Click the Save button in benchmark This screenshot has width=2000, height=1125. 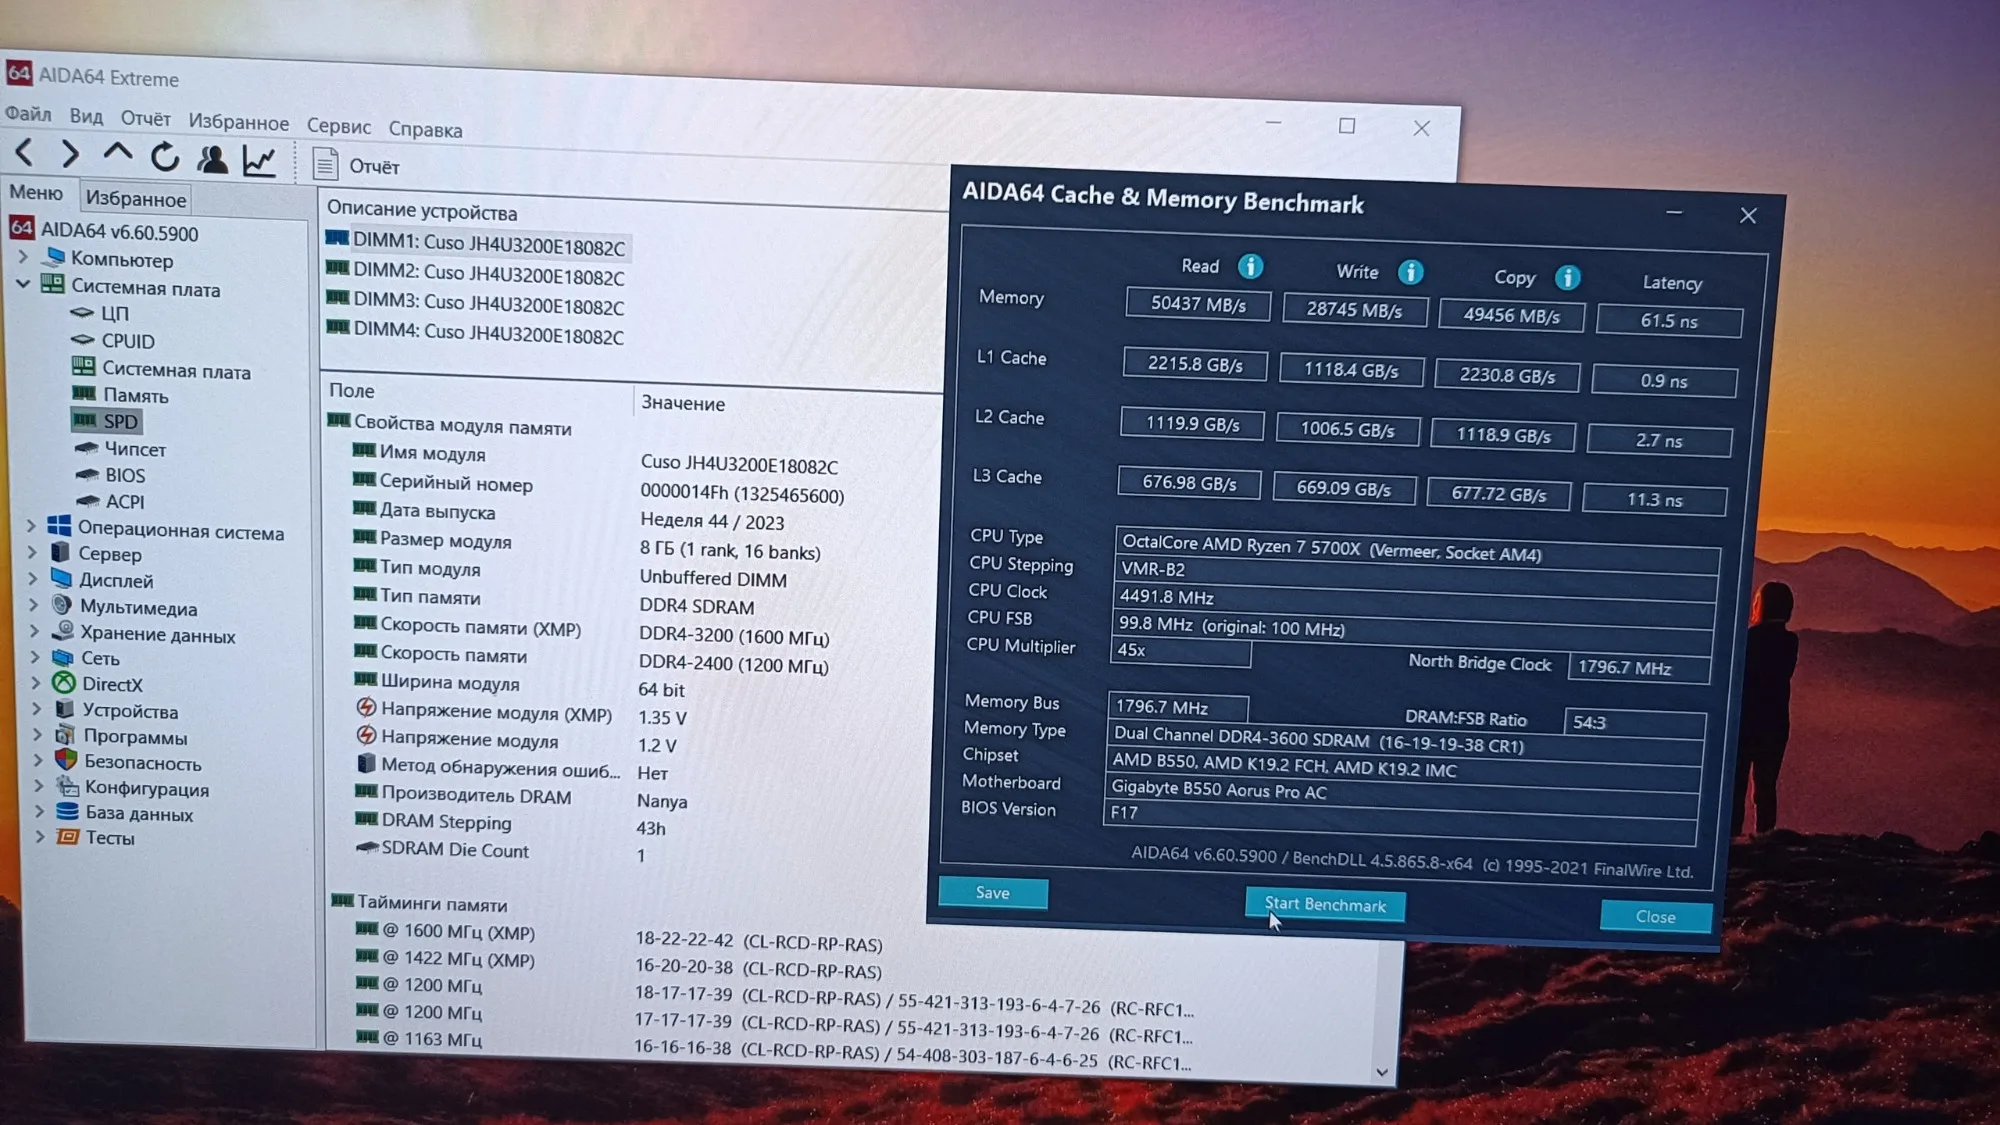992,892
